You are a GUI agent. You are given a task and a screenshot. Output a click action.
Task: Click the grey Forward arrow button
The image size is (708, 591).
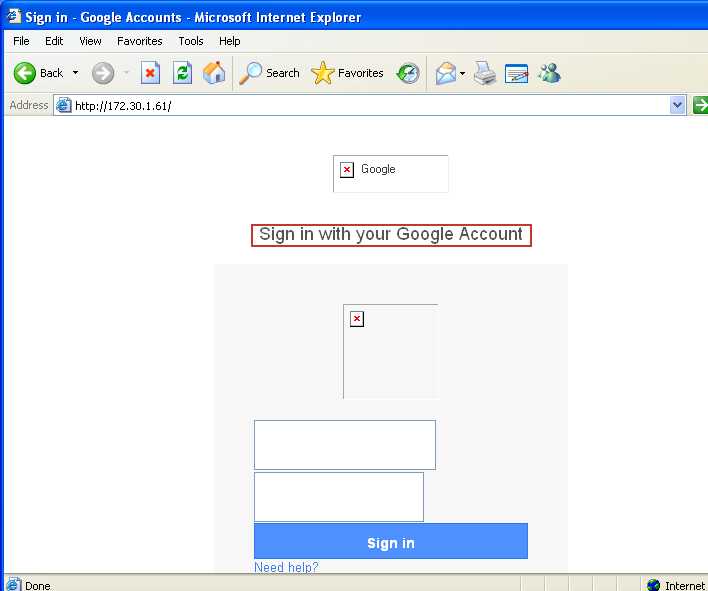point(103,73)
